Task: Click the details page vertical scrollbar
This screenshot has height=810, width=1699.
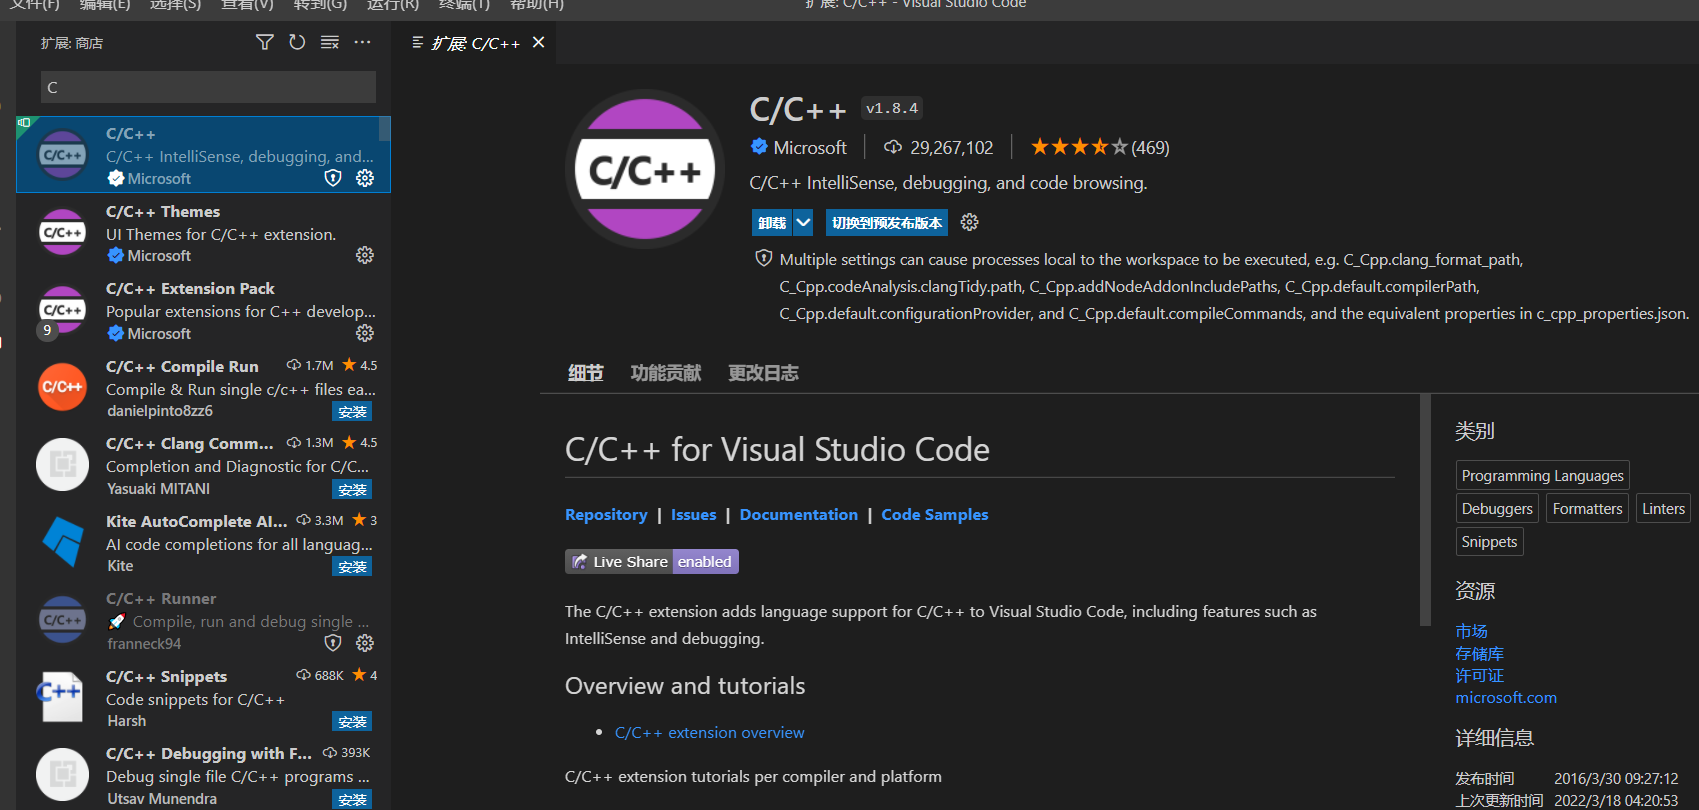Action: (x=1425, y=510)
